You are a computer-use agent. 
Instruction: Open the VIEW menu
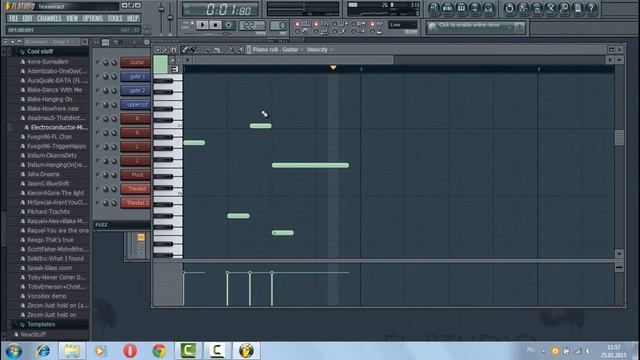click(72, 18)
